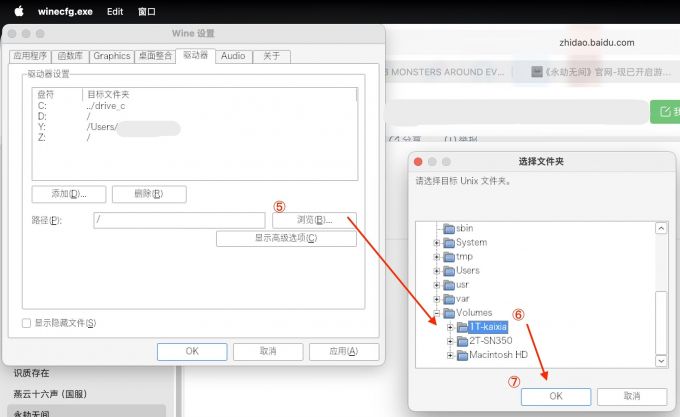Switch to the 驱动器 tab
Image resolution: width=680 pixels, height=417 pixels.
point(196,55)
